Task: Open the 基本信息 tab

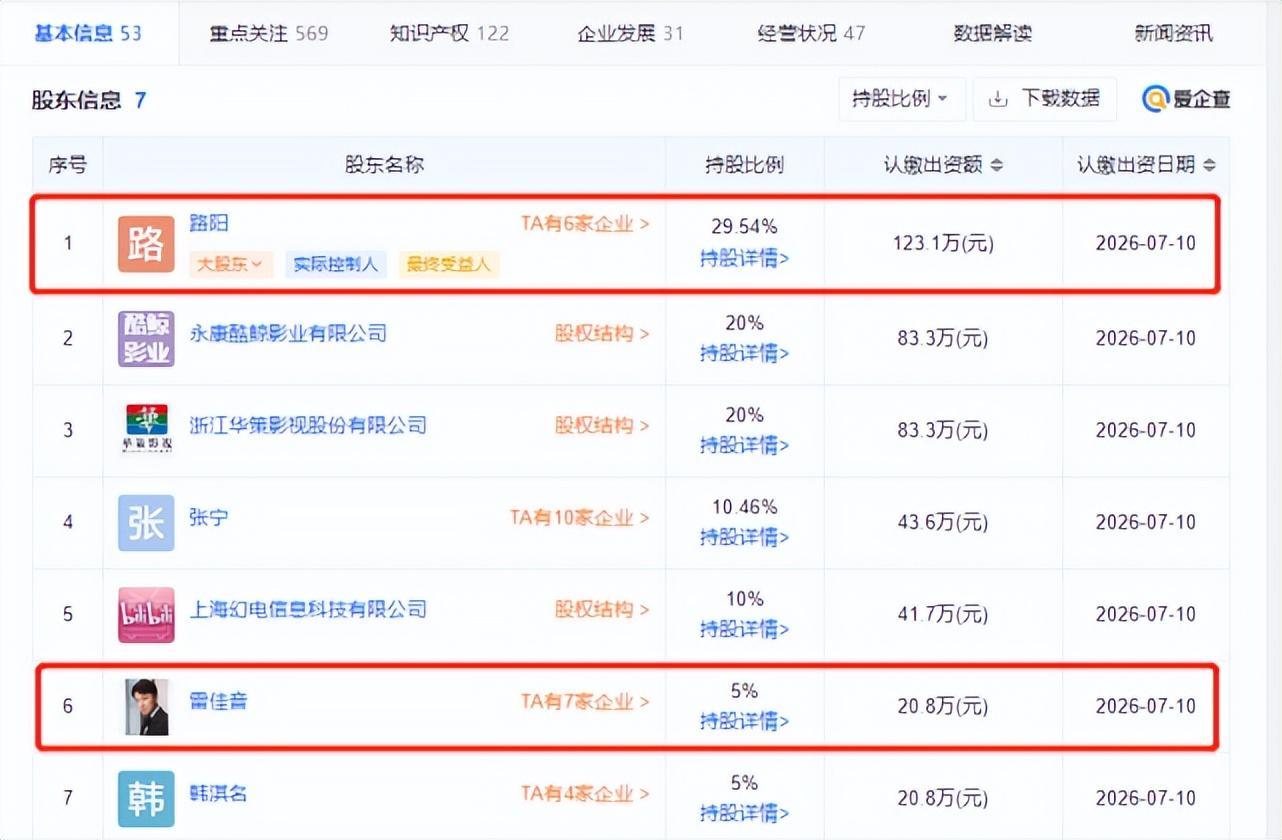Action: [x=88, y=33]
